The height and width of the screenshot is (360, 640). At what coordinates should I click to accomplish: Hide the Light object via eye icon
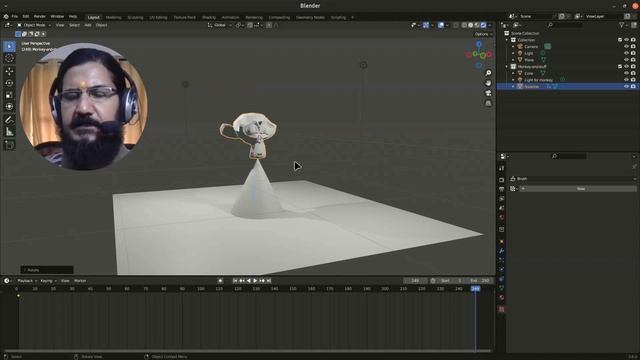pos(627,53)
